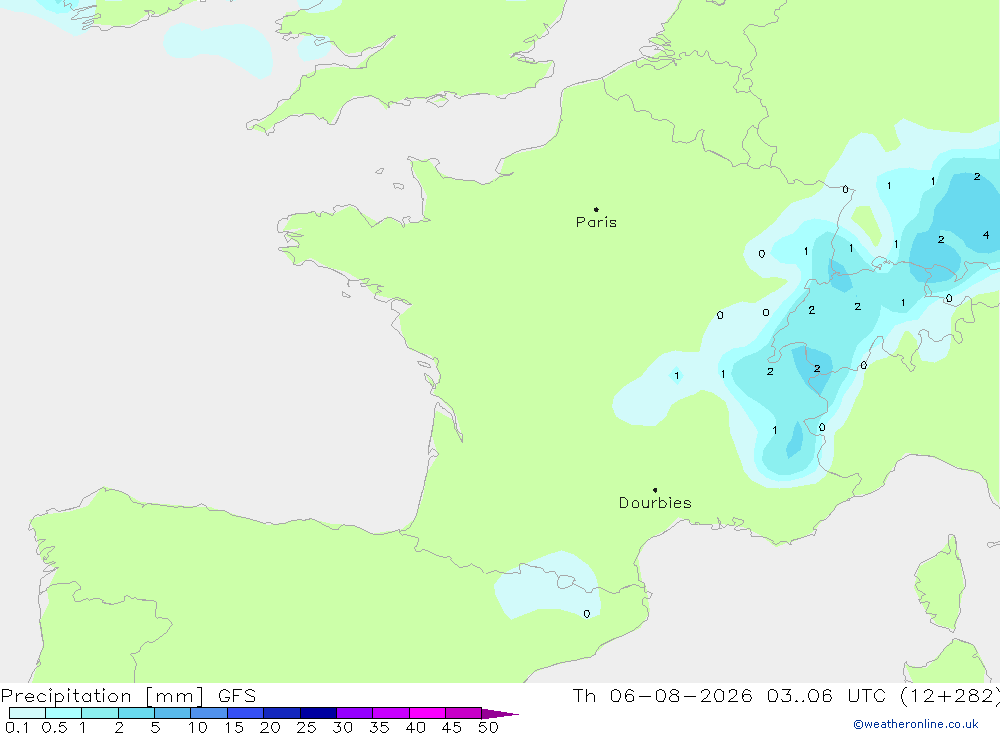The height and width of the screenshot is (733, 1000).
Task: Pick the blue legend swatch between 10 and 15
Action: 209,713
